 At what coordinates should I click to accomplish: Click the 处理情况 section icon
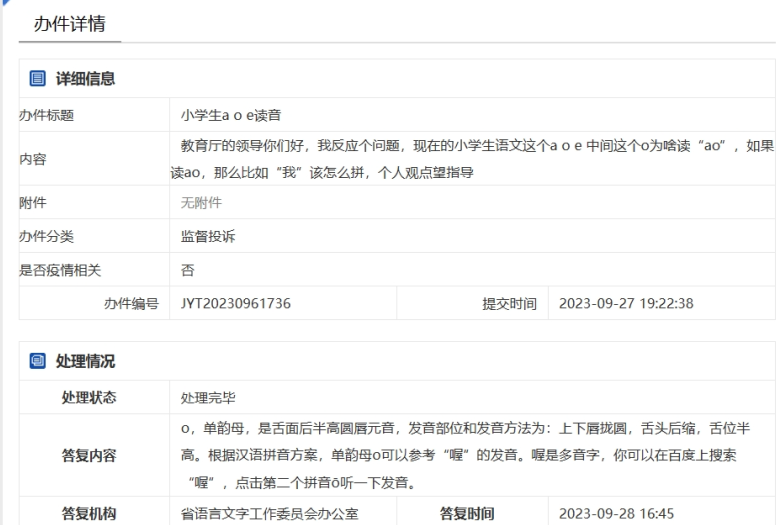pyautogui.click(x=38, y=361)
